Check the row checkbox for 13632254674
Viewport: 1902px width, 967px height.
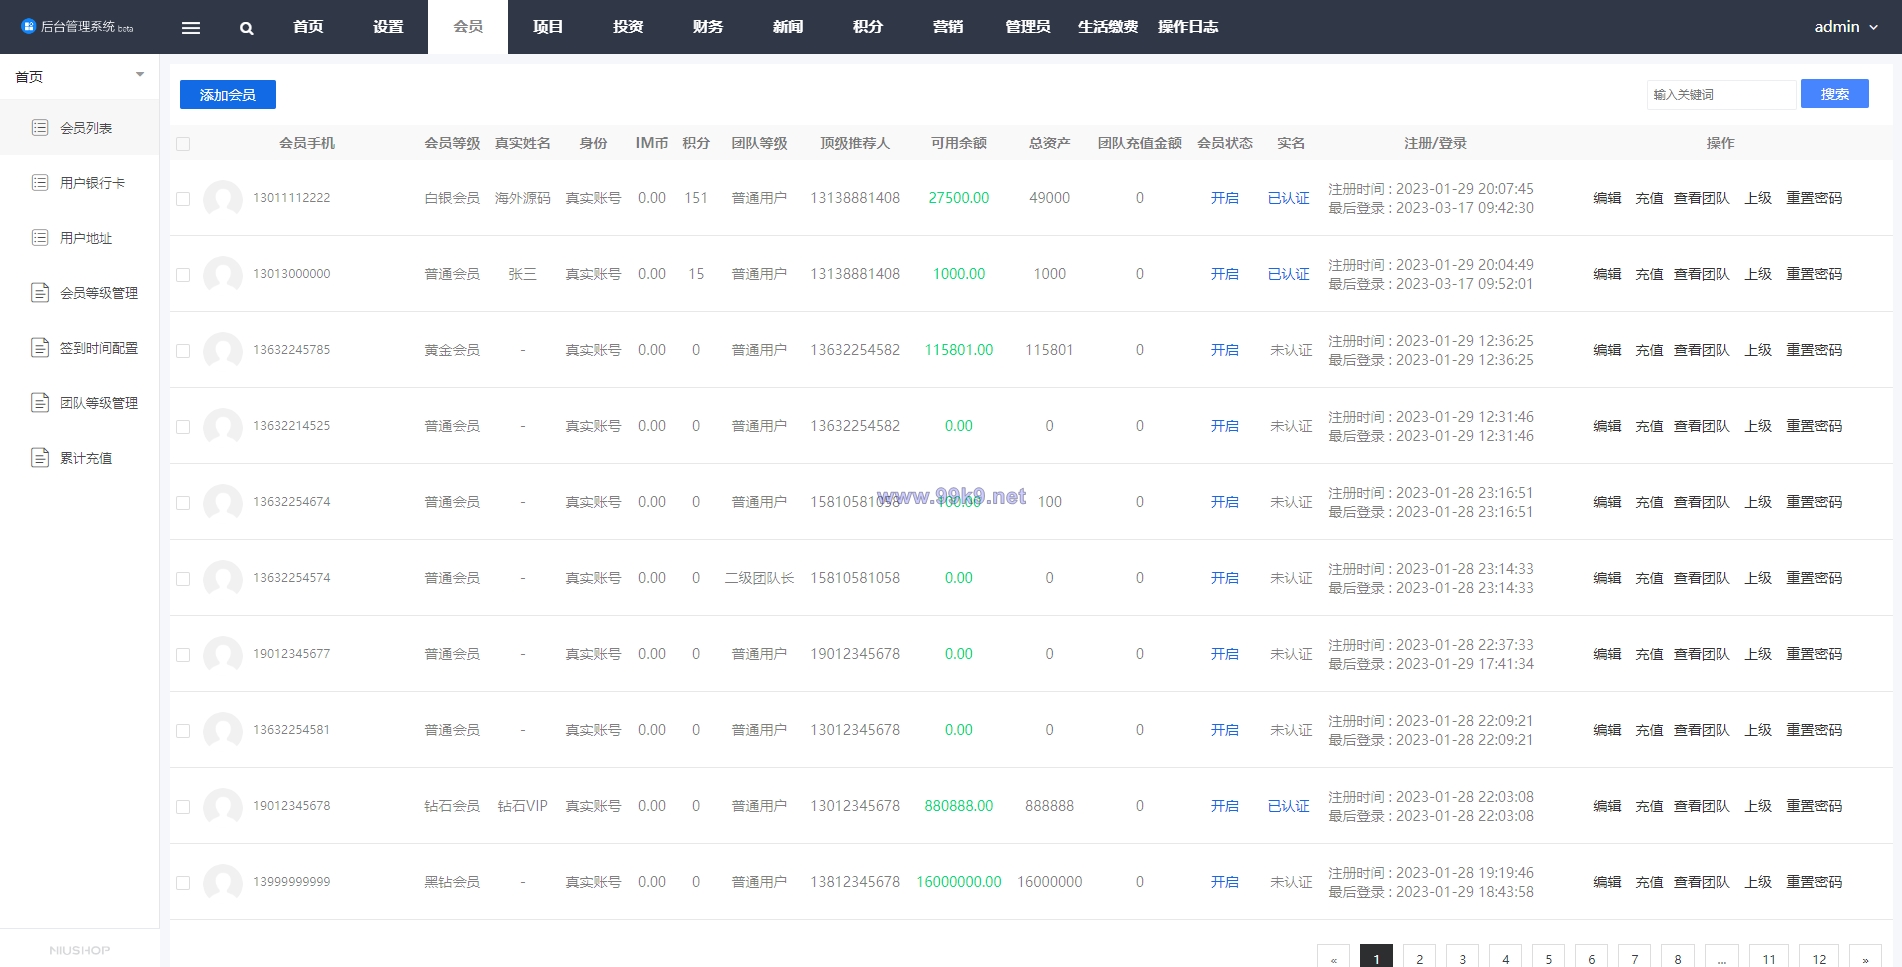[x=183, y=503]
